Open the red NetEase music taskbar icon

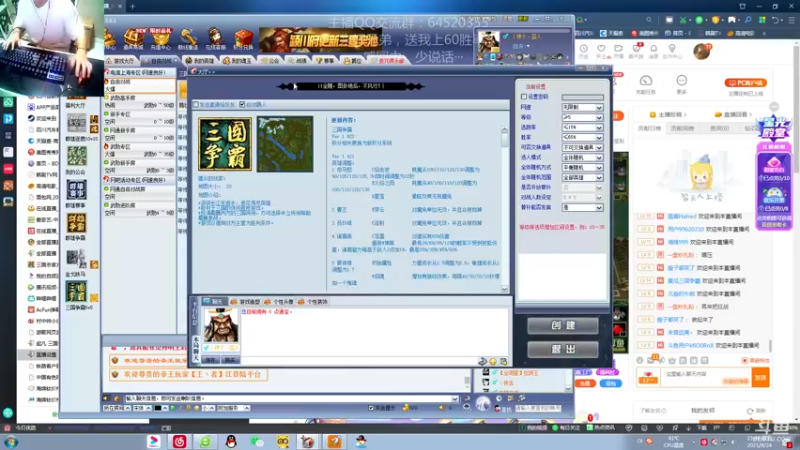coord(179,441)
